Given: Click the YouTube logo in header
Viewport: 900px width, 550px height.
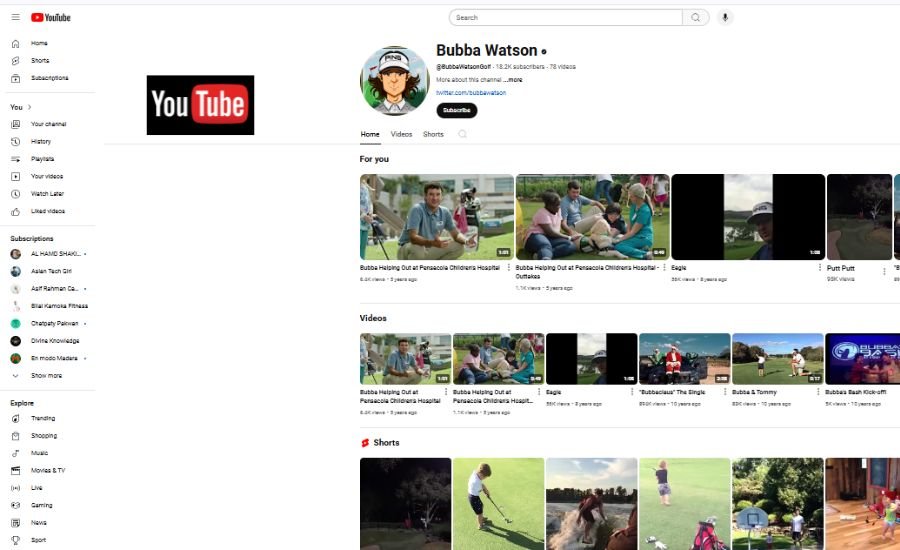Looking at the screenshot, I should click(51, 17).
